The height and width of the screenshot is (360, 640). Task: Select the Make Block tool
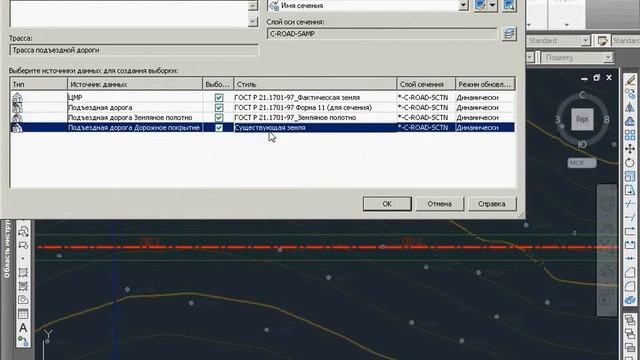click(23, 245)
